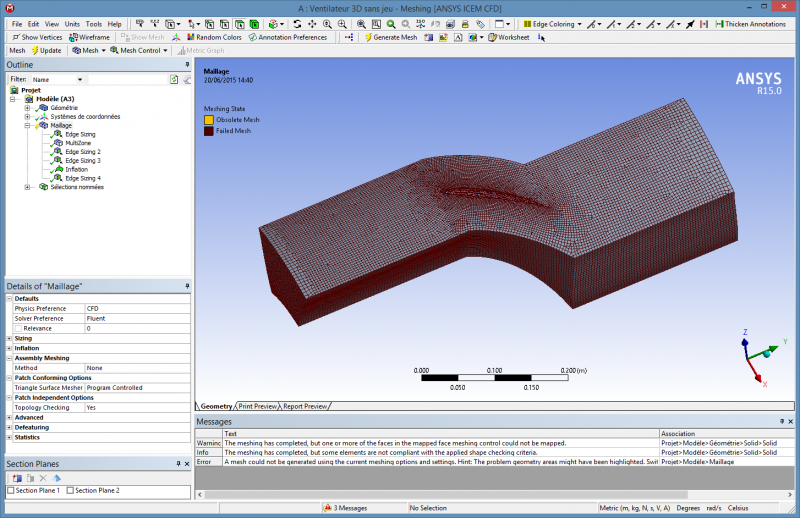Image resolution: width=800 pixels, height=518 pixels.
Task: Open the Mesh Control dropdown
Action: 140,50
